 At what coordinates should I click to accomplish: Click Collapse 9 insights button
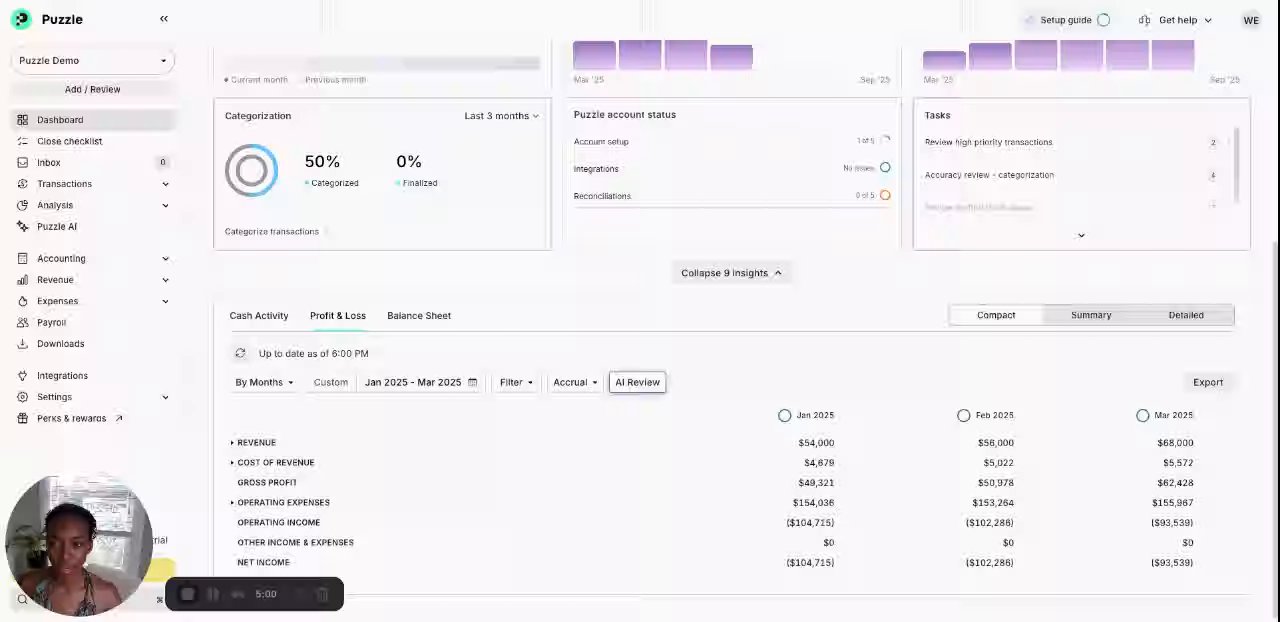[x=731, y=273]
